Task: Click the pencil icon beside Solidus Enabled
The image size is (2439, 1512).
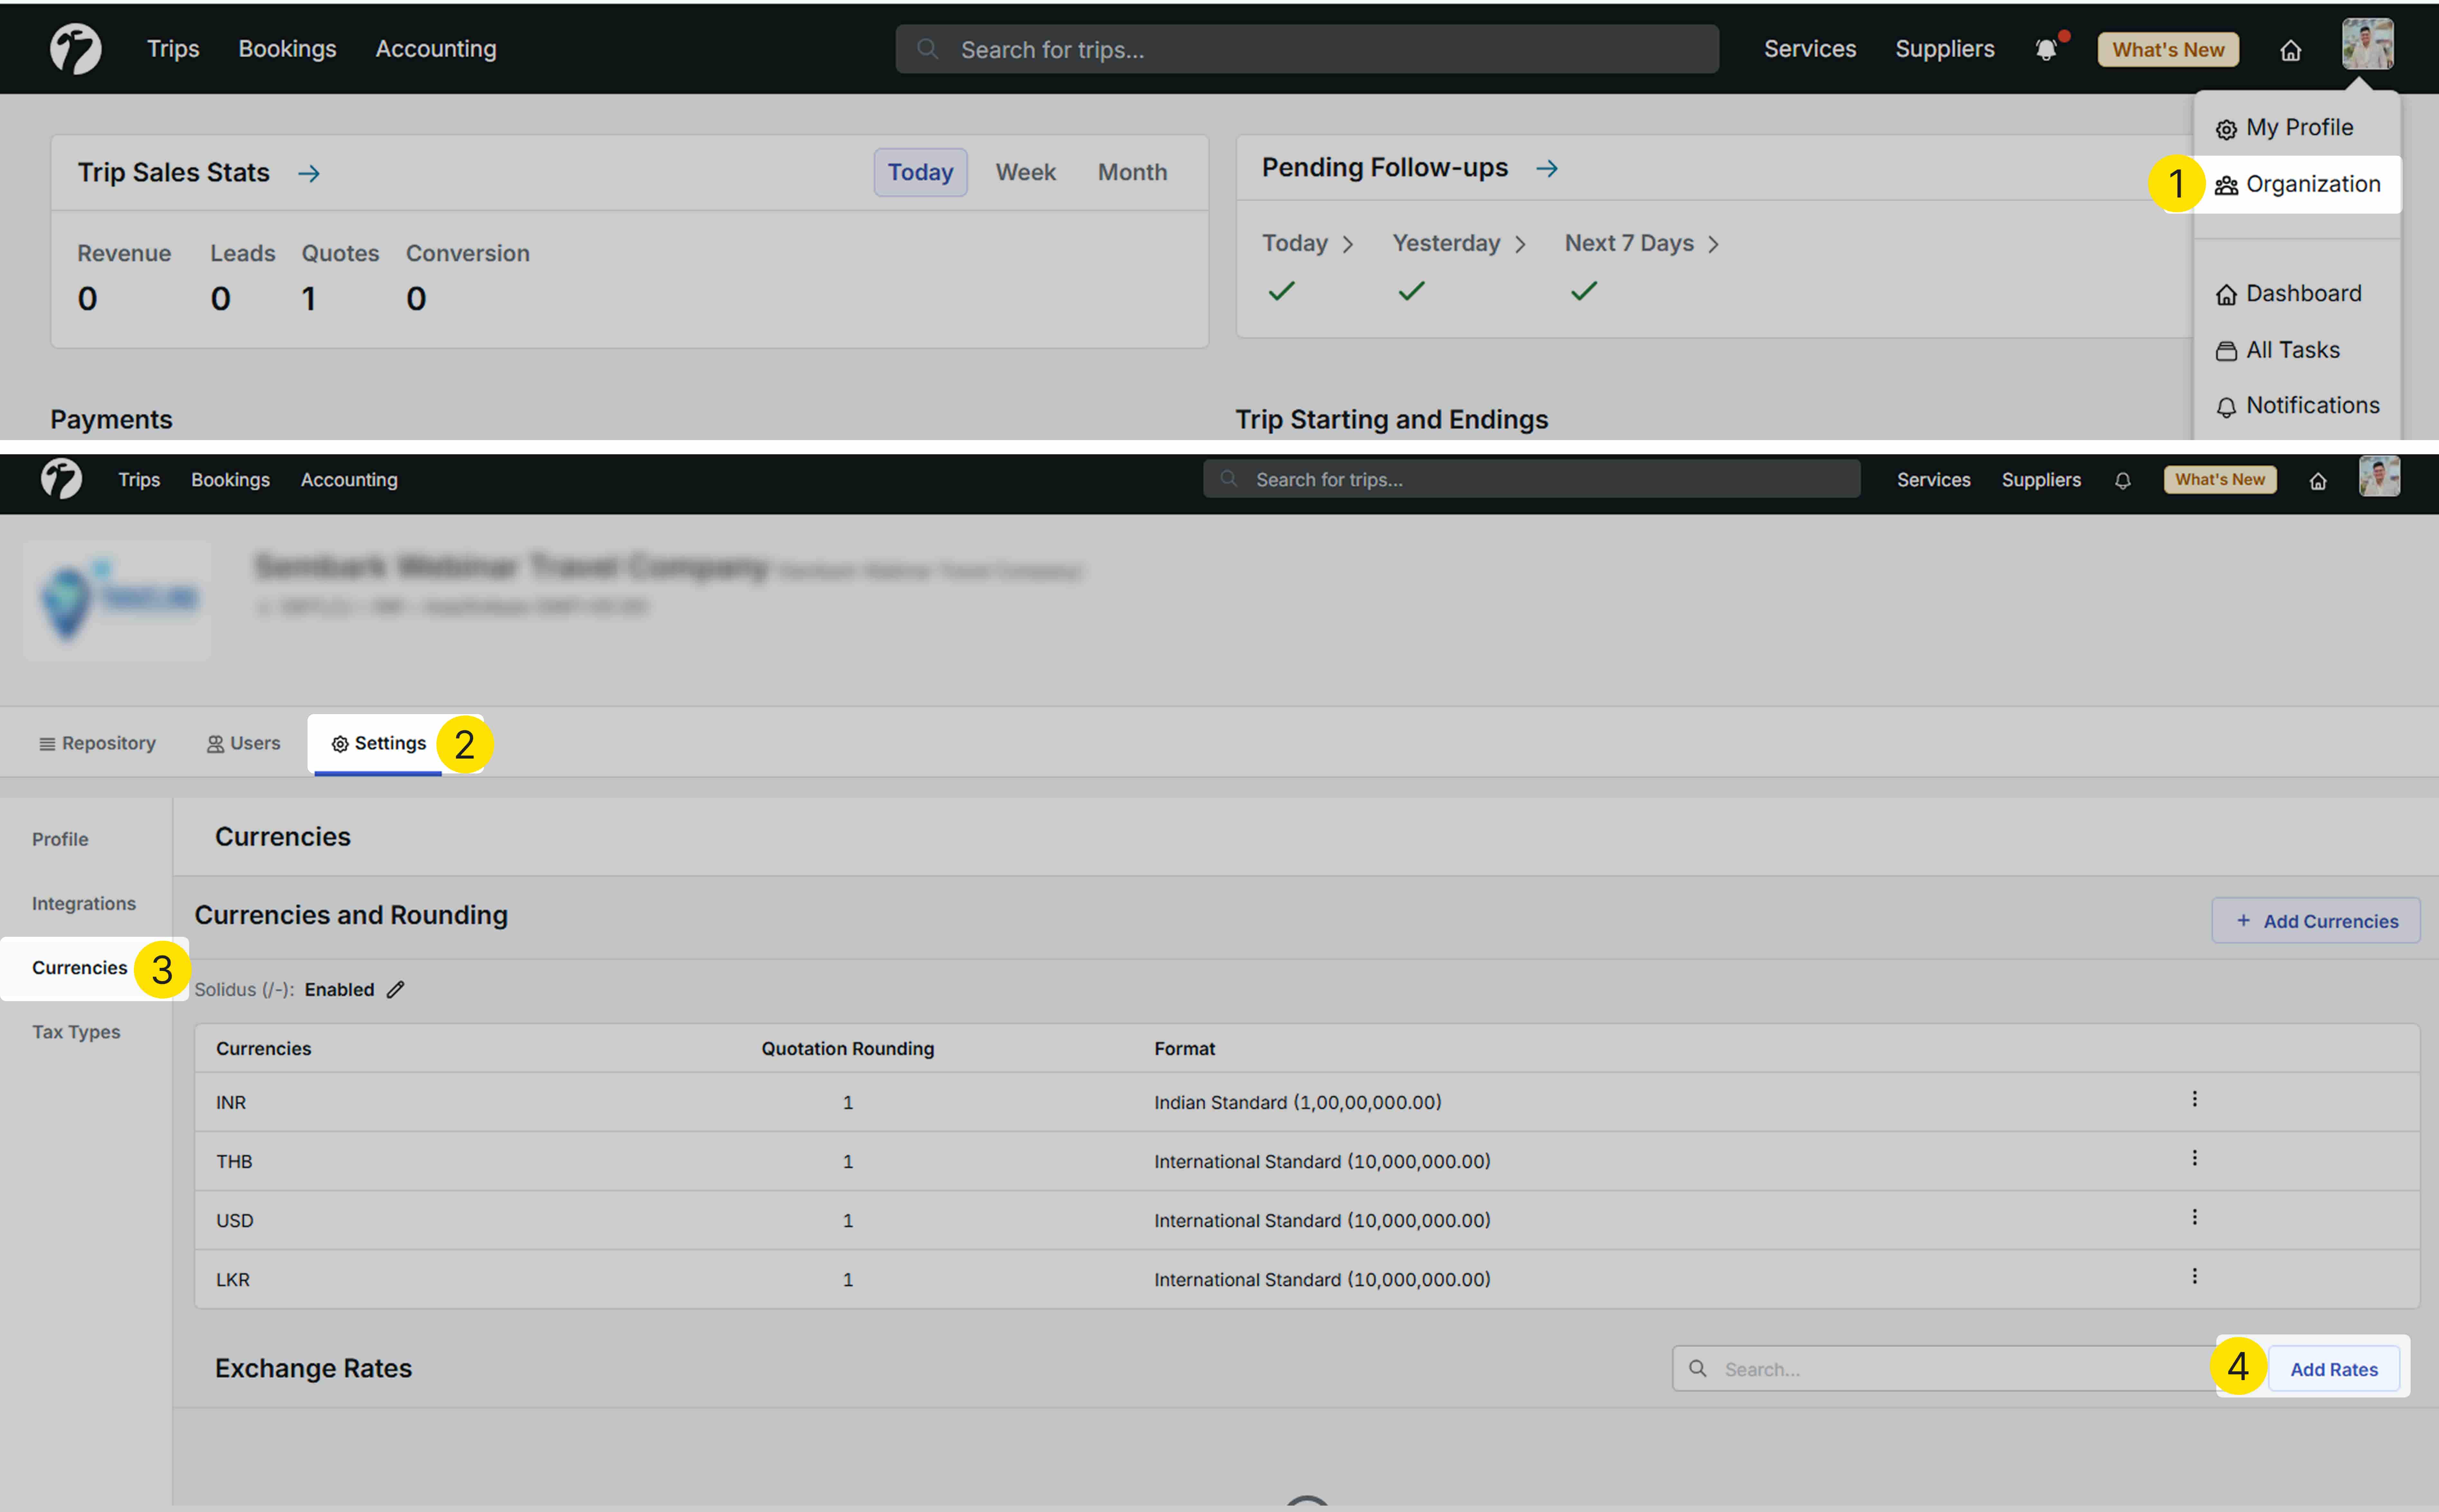Action: pyautogui.click(x=396, y=989)
